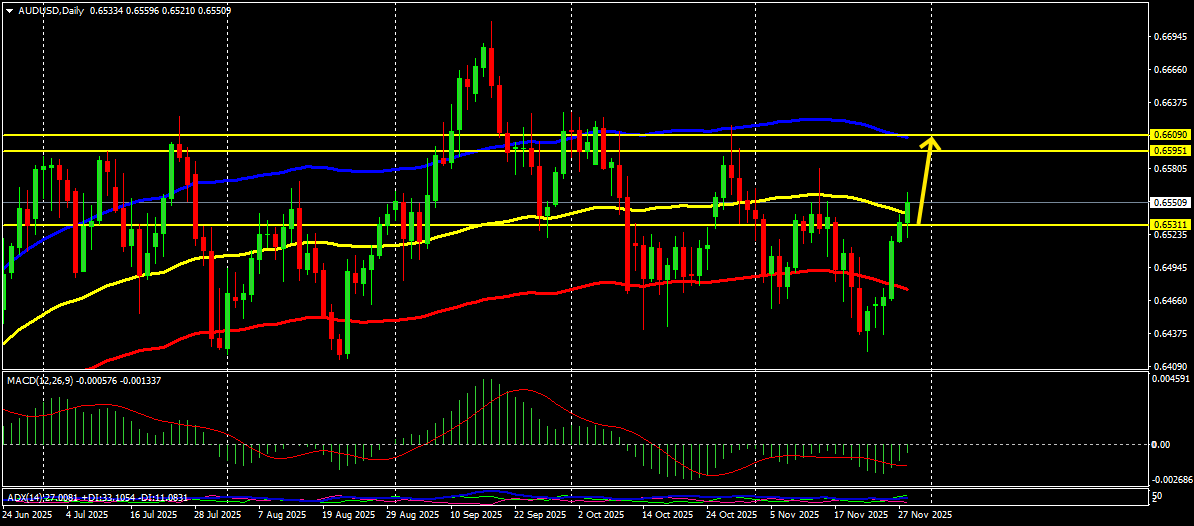Click the 2 Oct 2025 date label

point(599,515)
